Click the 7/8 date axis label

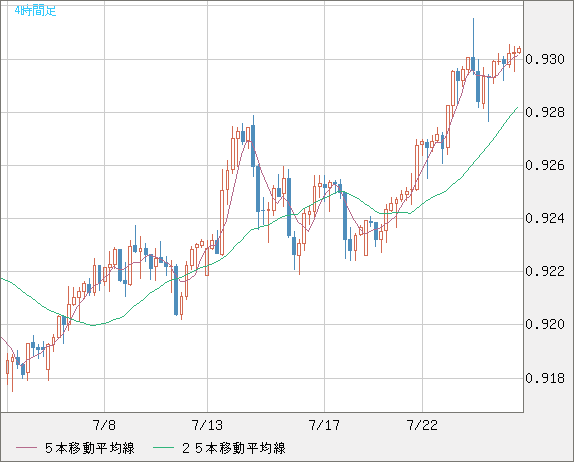(x=104, y=425)
